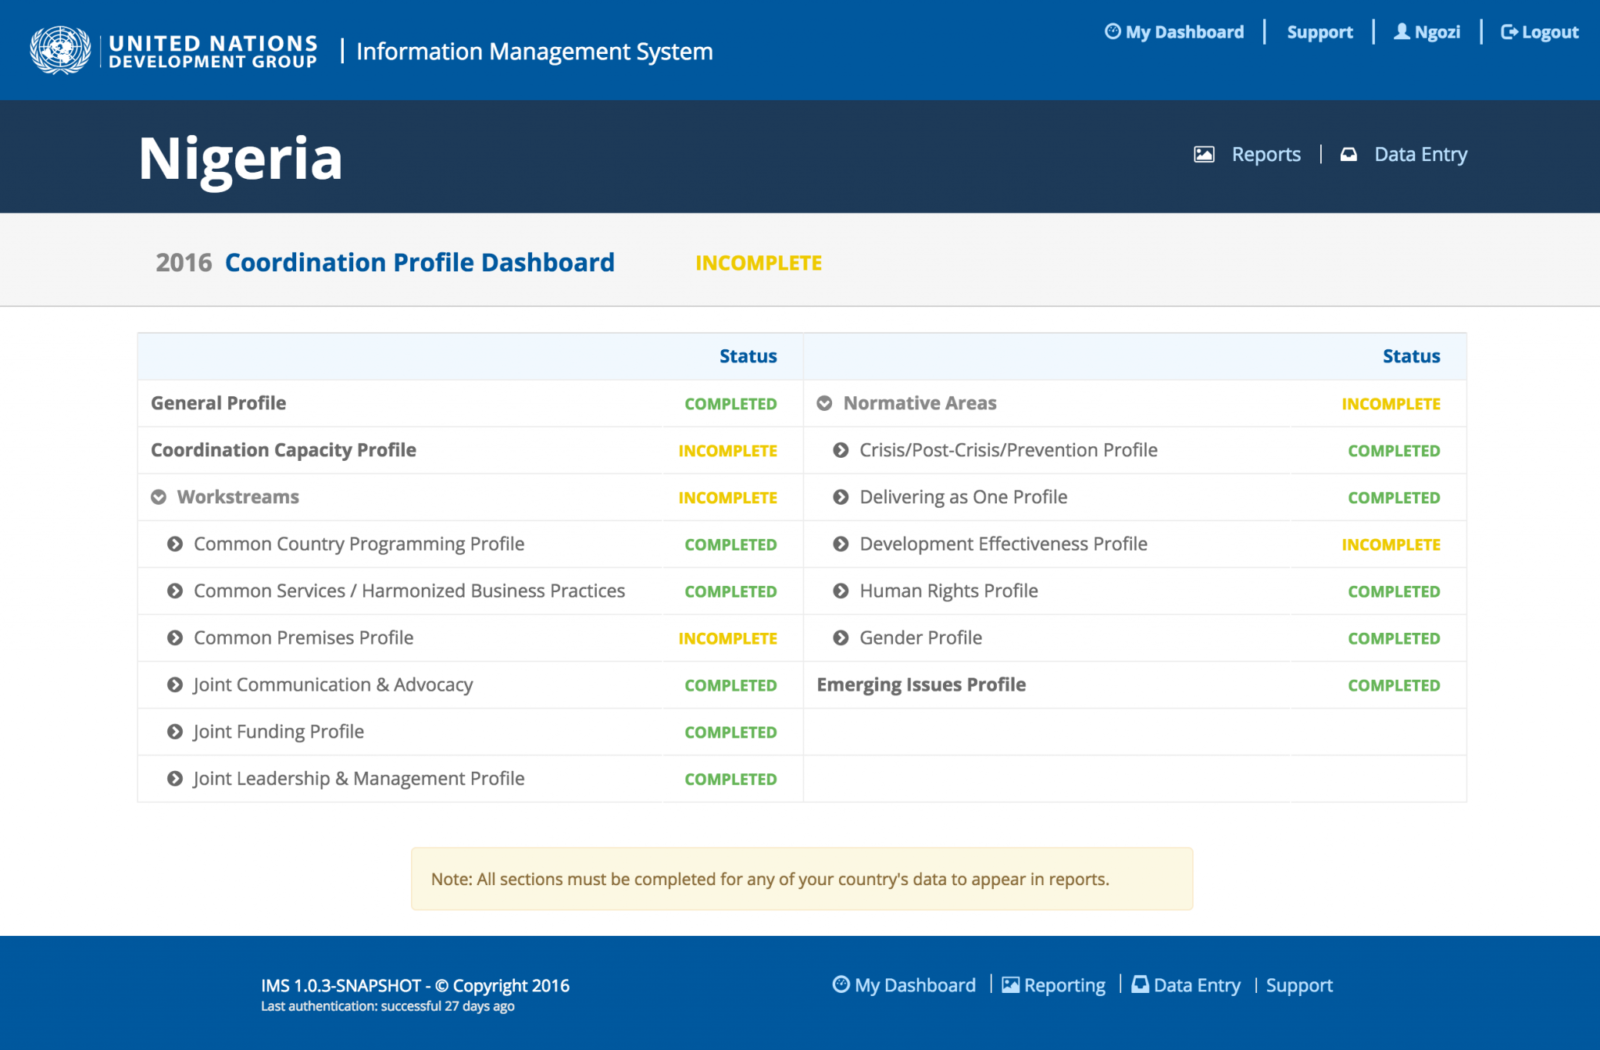Open Emerging Issues Profile
The width and height of the screenshot is (1600, 1050).
coord(921,685)
